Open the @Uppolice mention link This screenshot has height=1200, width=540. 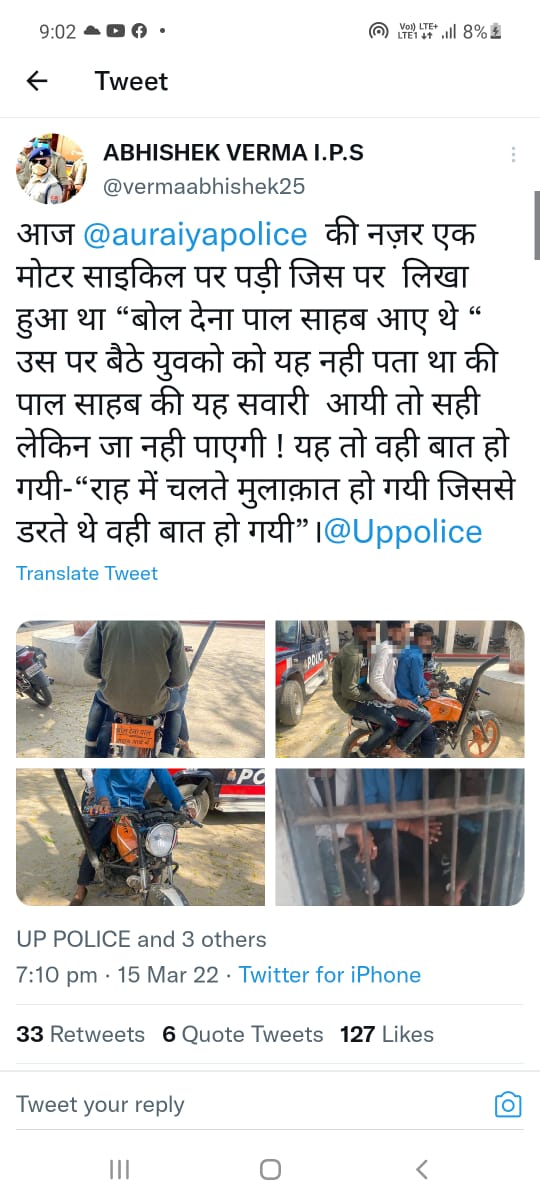(x=403, y=531)
